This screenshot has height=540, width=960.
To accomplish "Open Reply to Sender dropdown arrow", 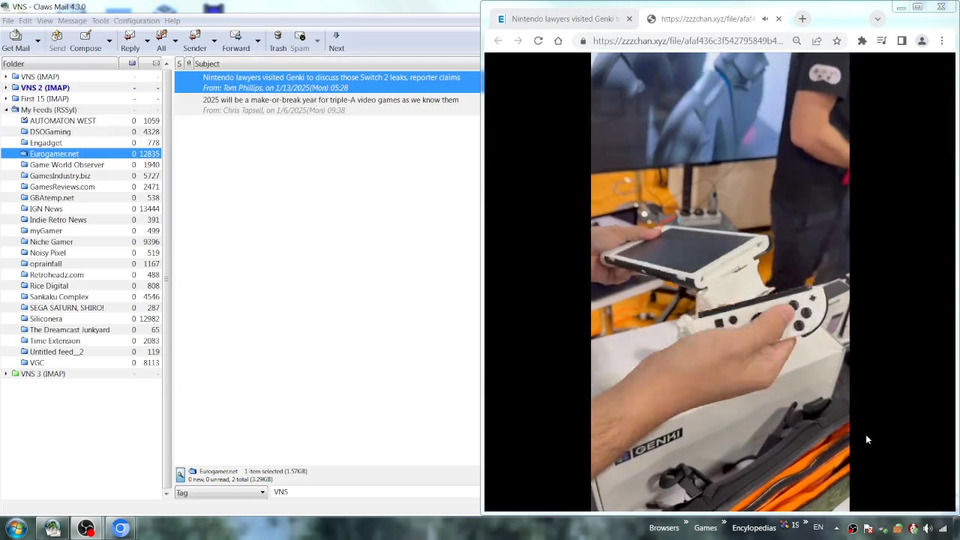I will (214, 41).
